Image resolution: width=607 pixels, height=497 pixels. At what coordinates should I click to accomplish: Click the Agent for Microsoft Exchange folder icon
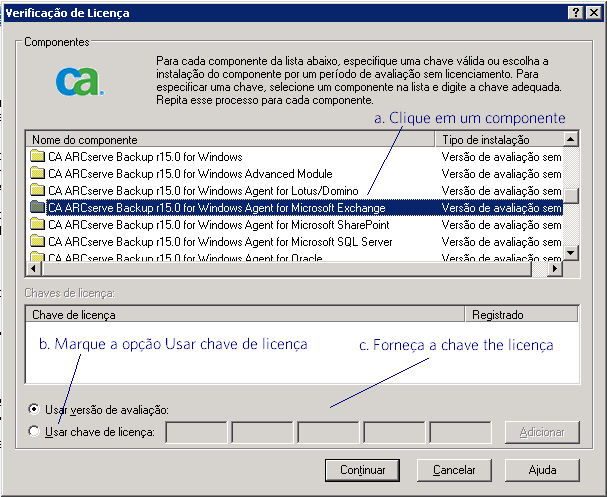(38, 208)
